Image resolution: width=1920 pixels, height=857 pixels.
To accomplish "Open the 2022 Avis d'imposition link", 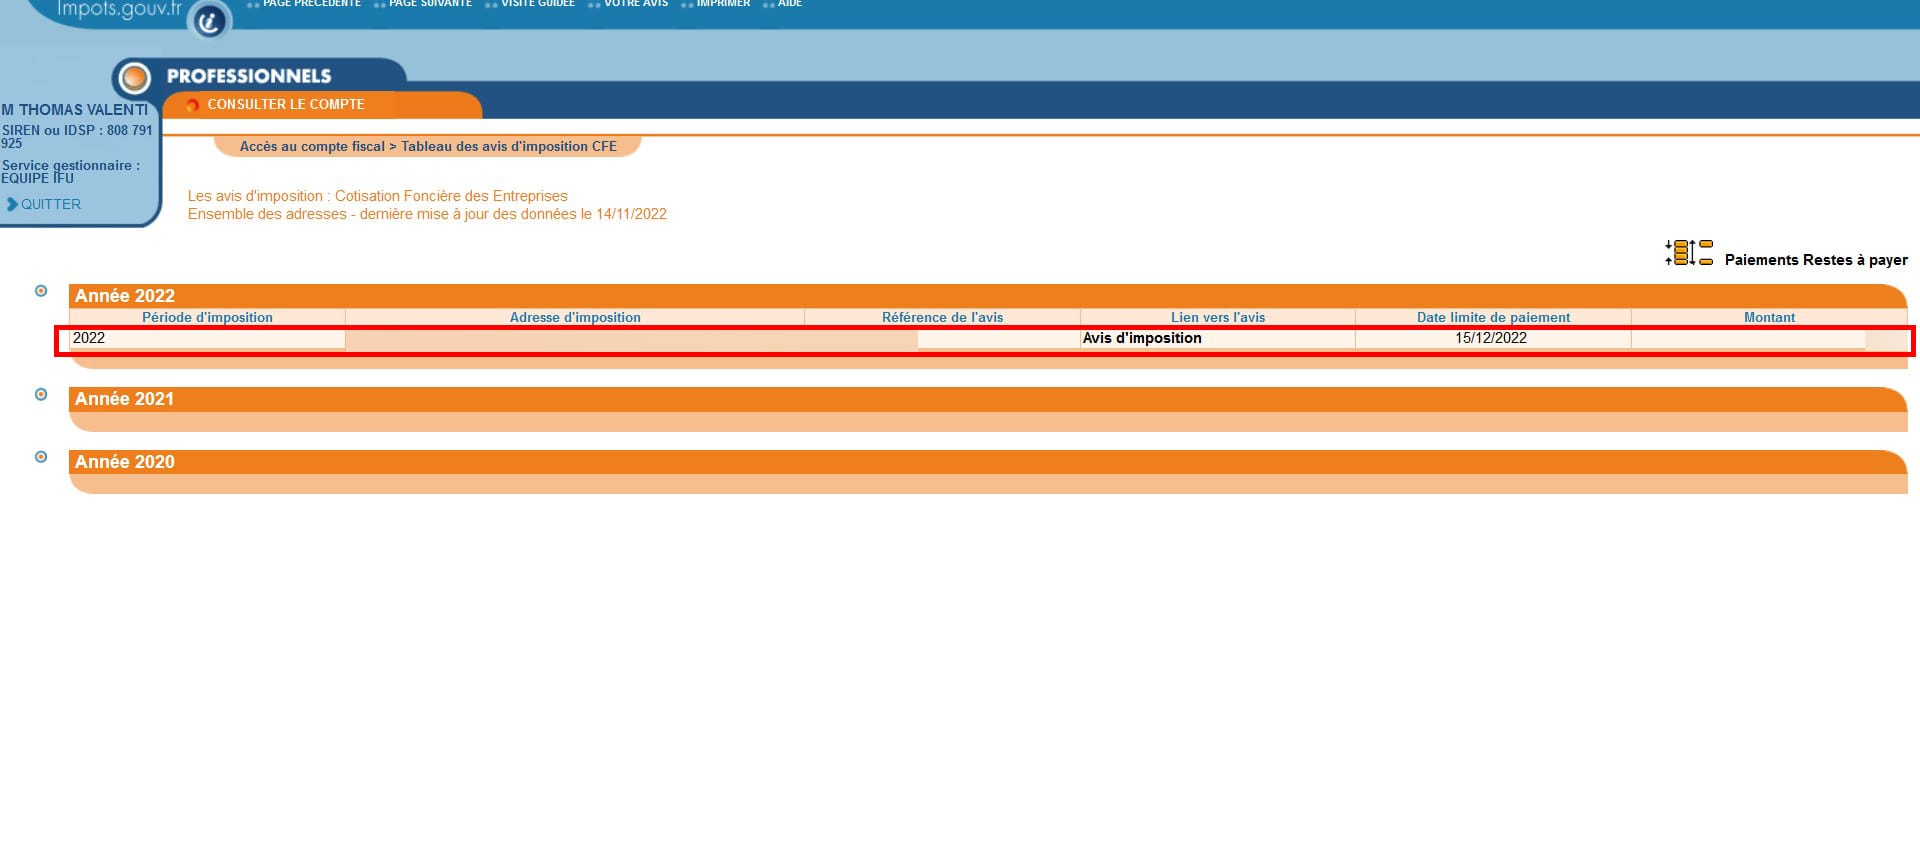I will click(x=1142, y=338).
